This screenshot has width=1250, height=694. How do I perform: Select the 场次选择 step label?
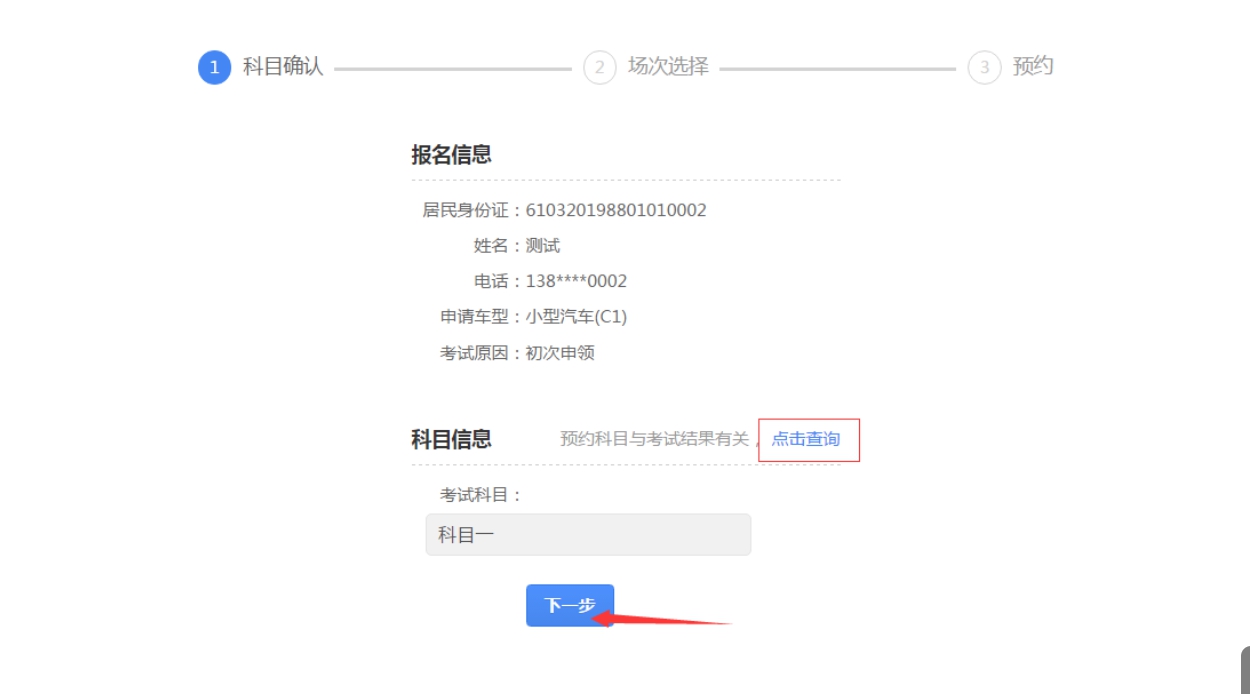(x=668, y=67)
